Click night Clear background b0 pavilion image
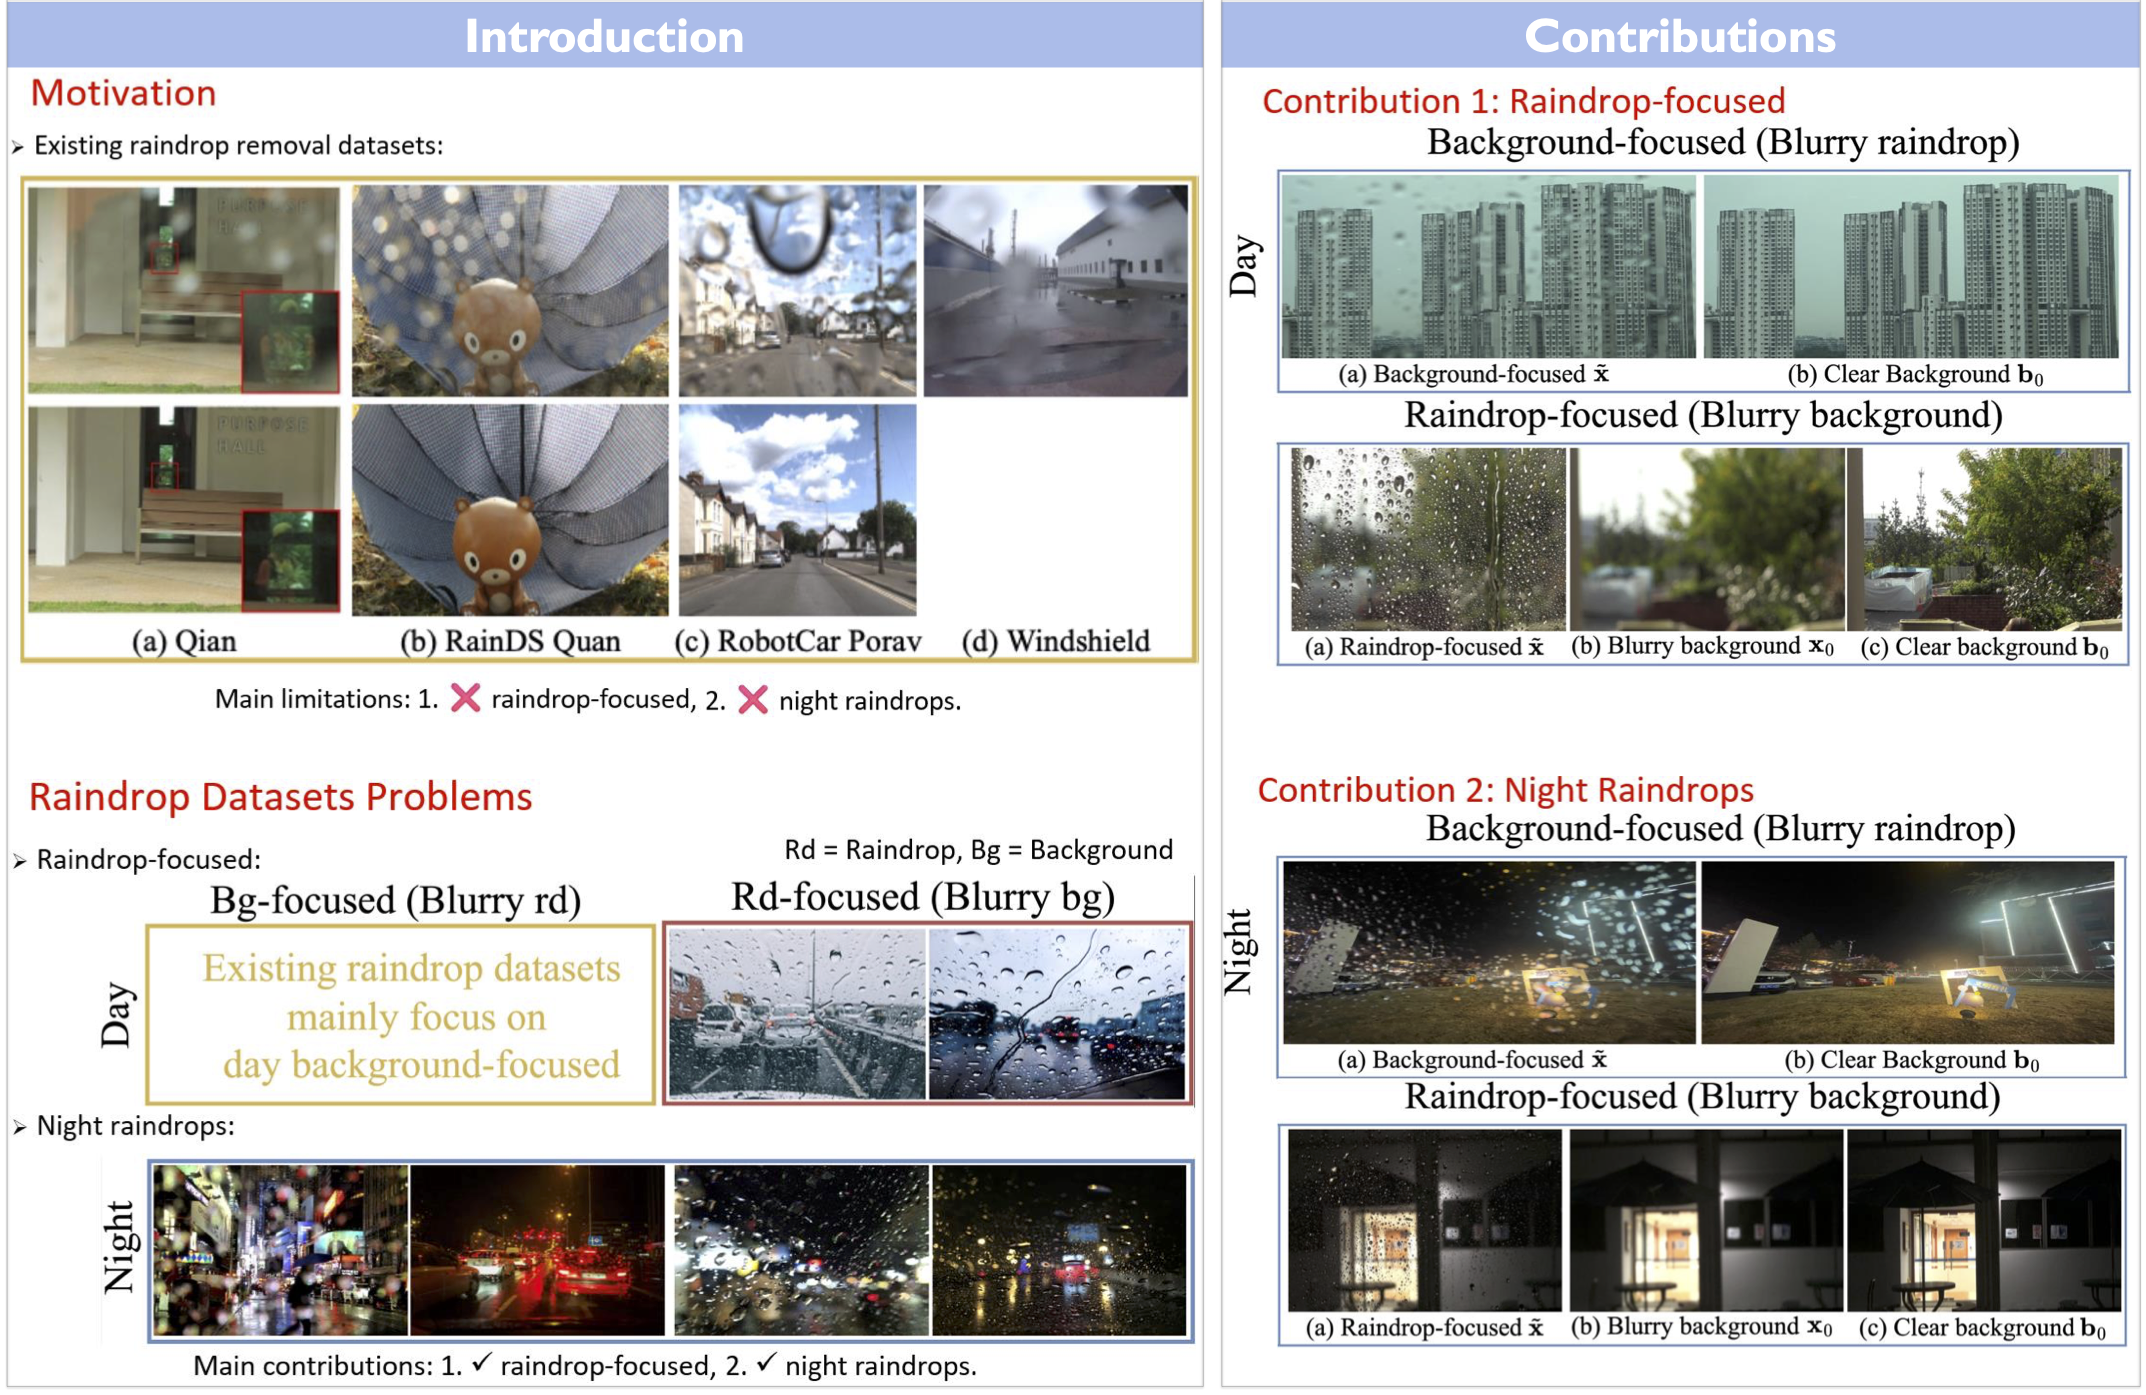 [1984, 1220]
